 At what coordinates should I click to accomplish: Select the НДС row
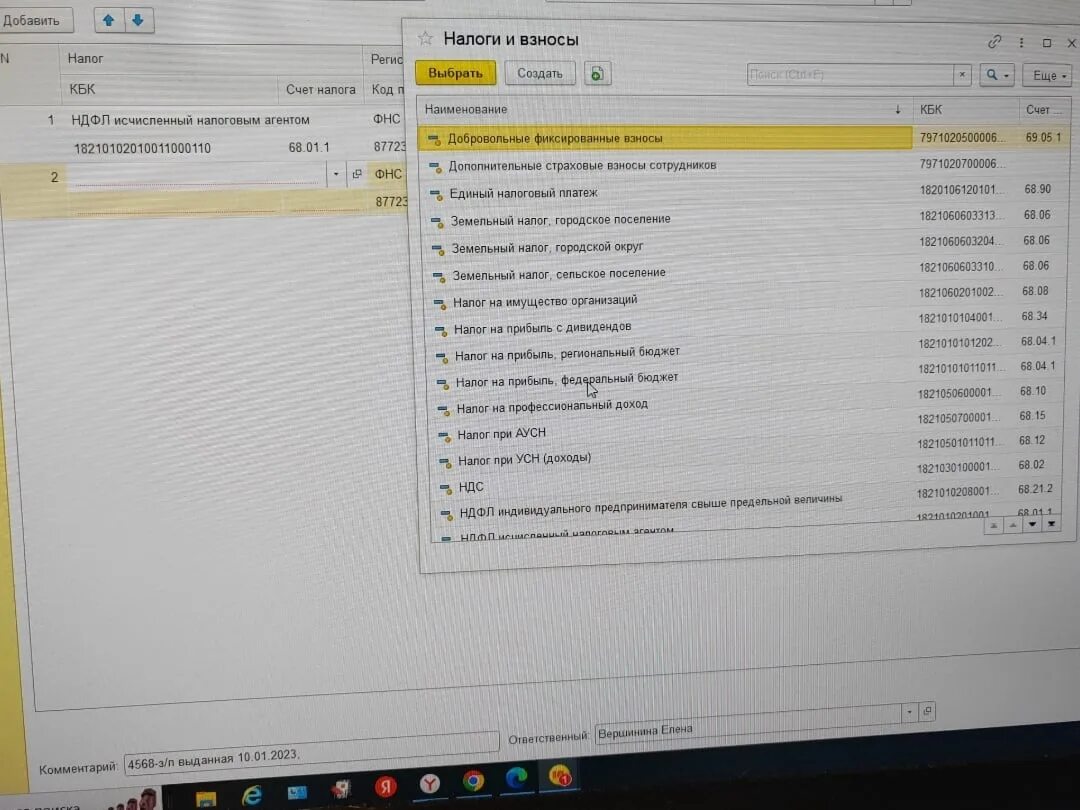[x=744, y=479]
